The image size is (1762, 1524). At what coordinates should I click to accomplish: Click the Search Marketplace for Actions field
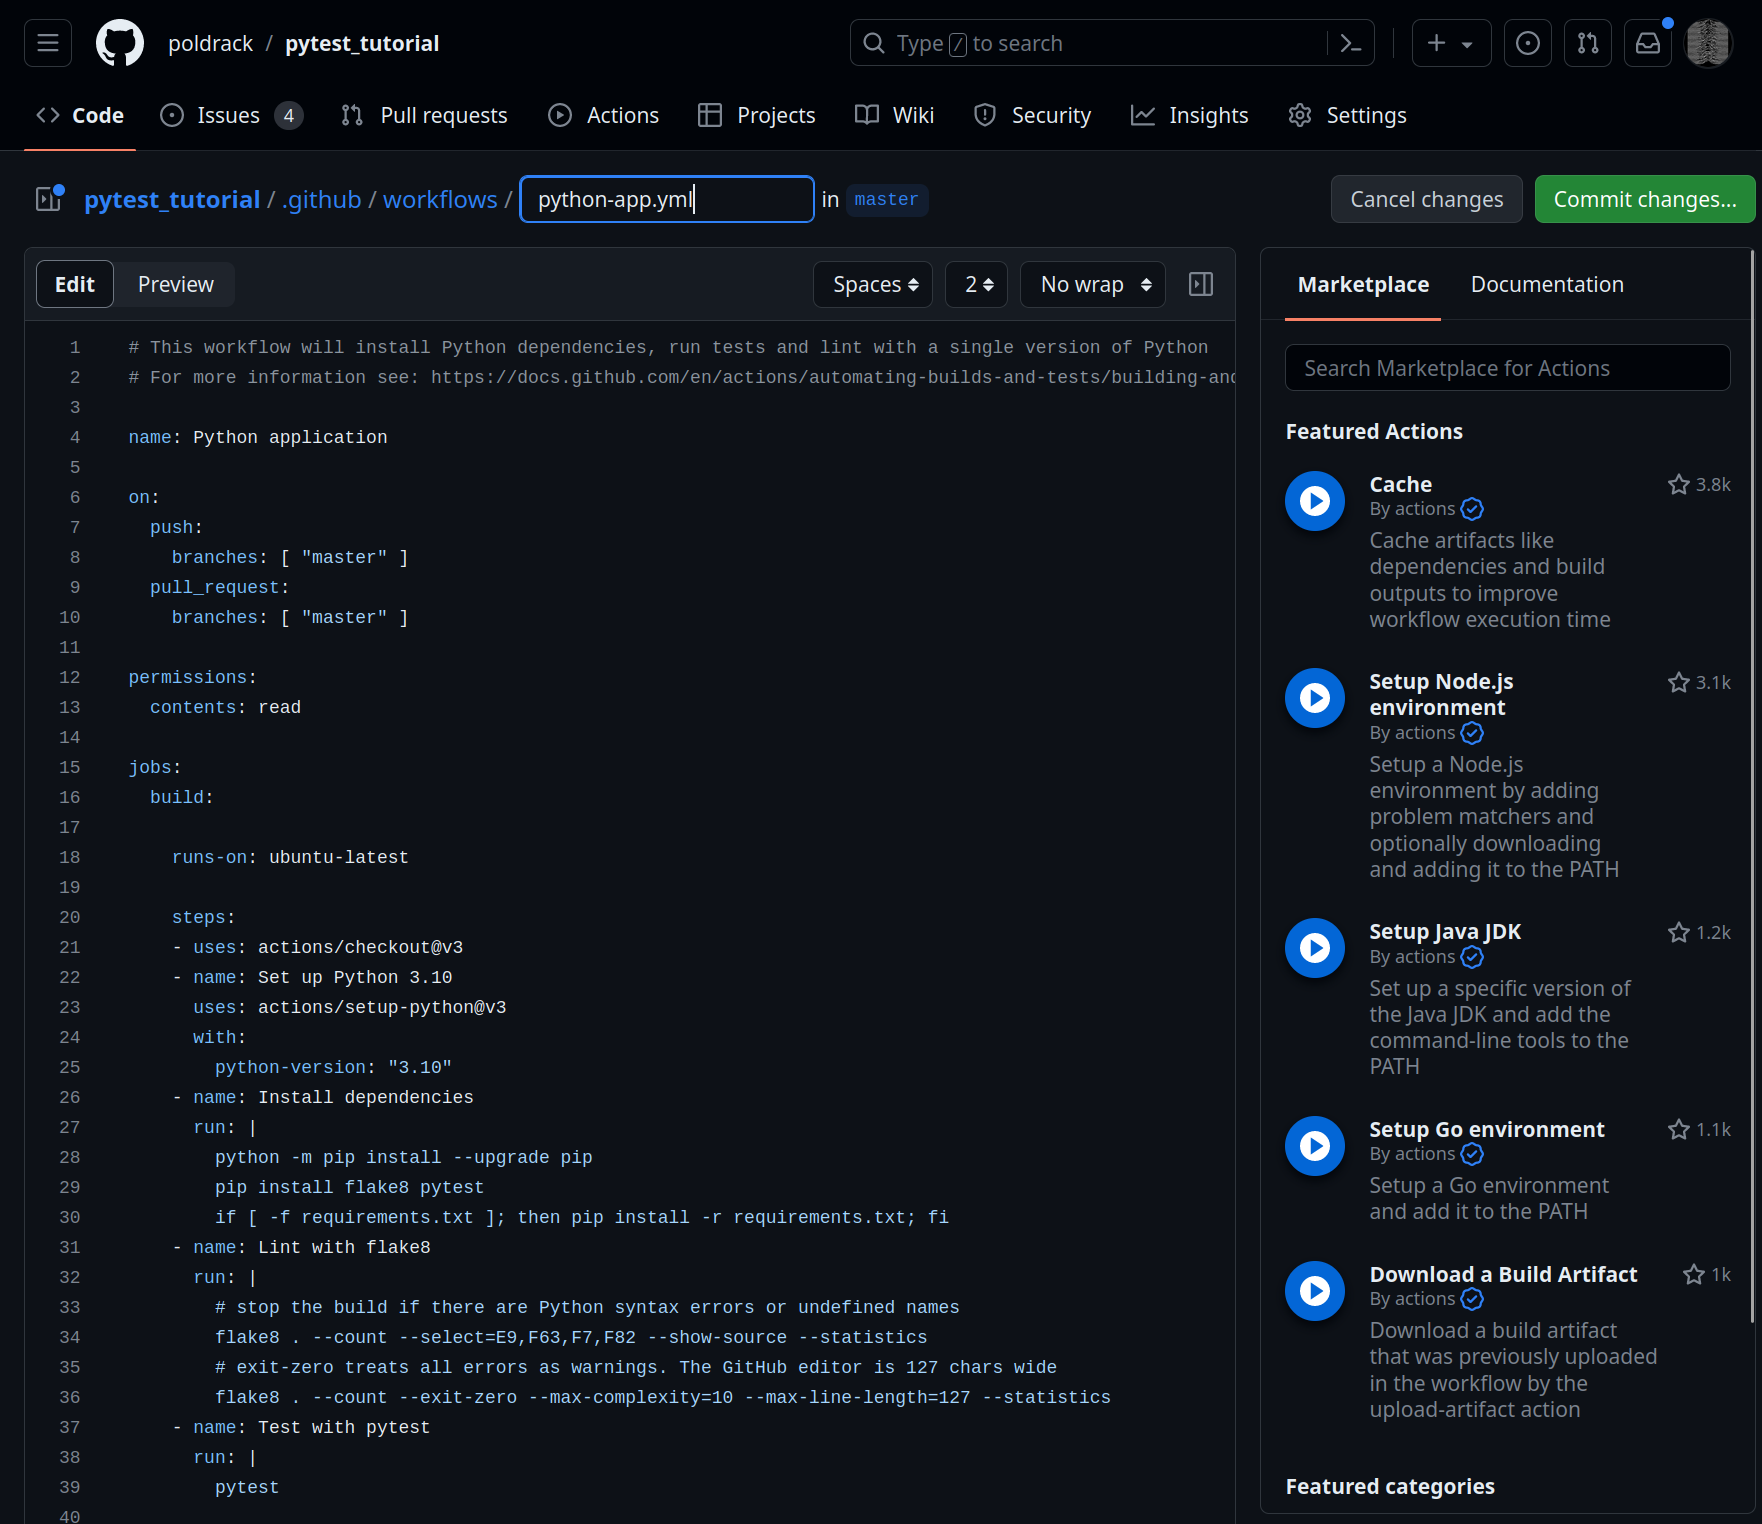[1507, 368]
